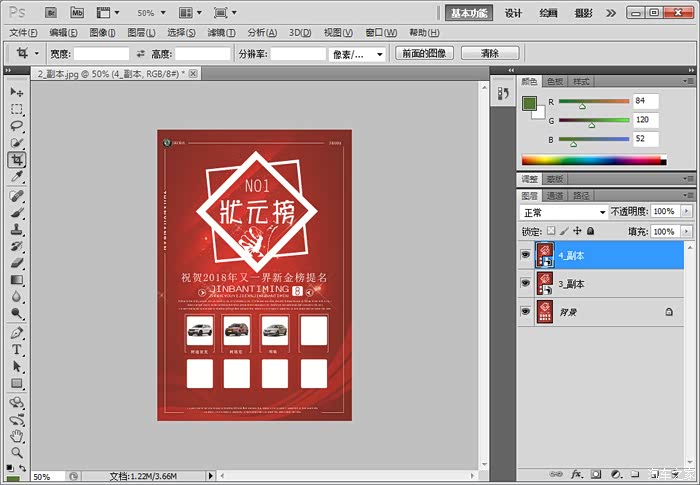
Task: Open the 图层(L) menu
Action: pos(143,32)
